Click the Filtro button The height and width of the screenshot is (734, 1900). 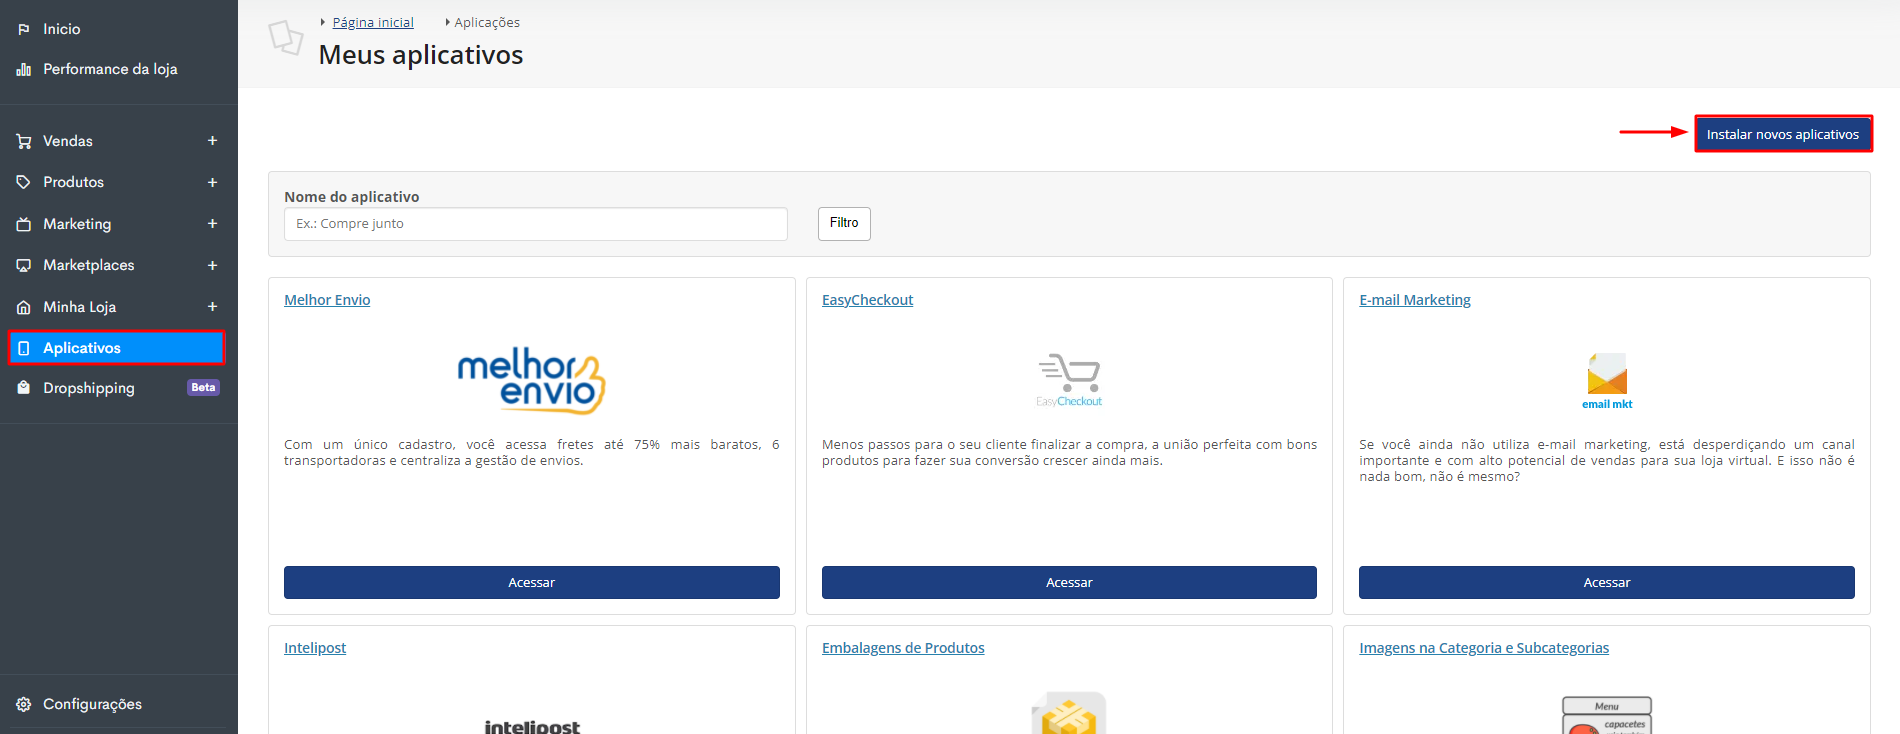(x=844, y=223)
